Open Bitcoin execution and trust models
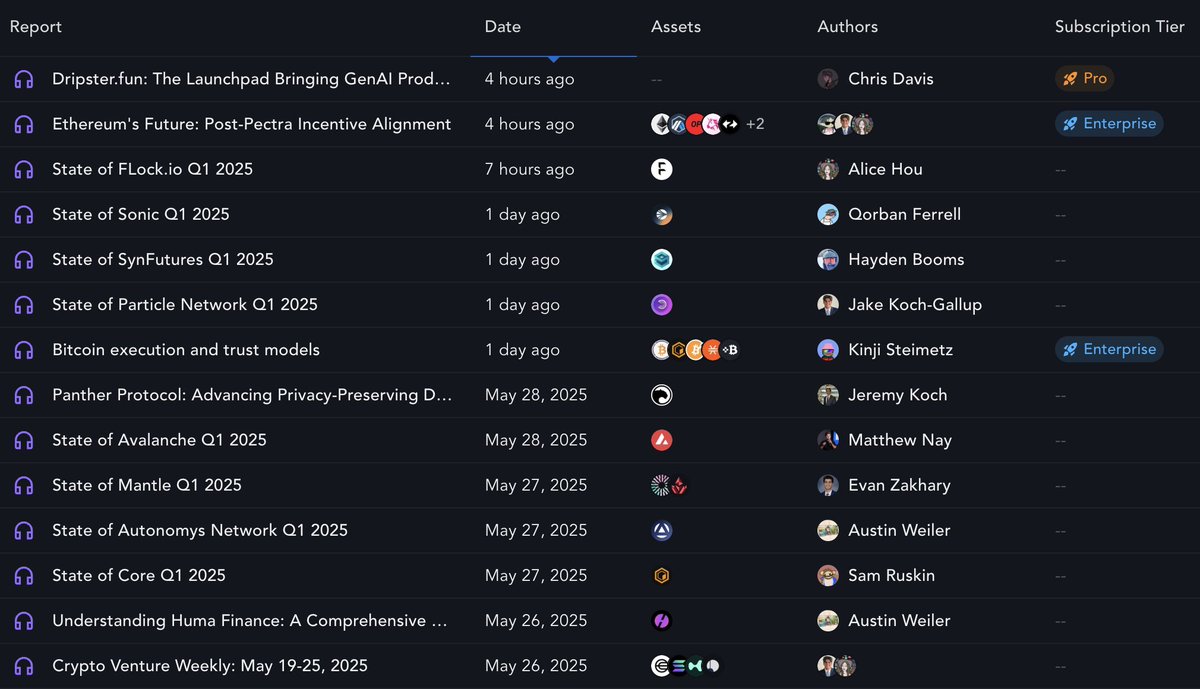 (x=186, y=350)
